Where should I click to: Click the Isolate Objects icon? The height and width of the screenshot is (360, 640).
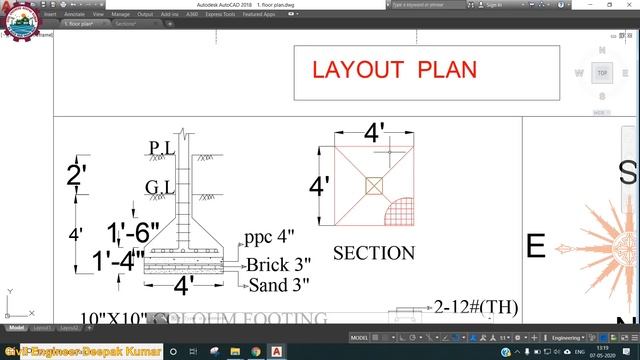pos(613,338)
